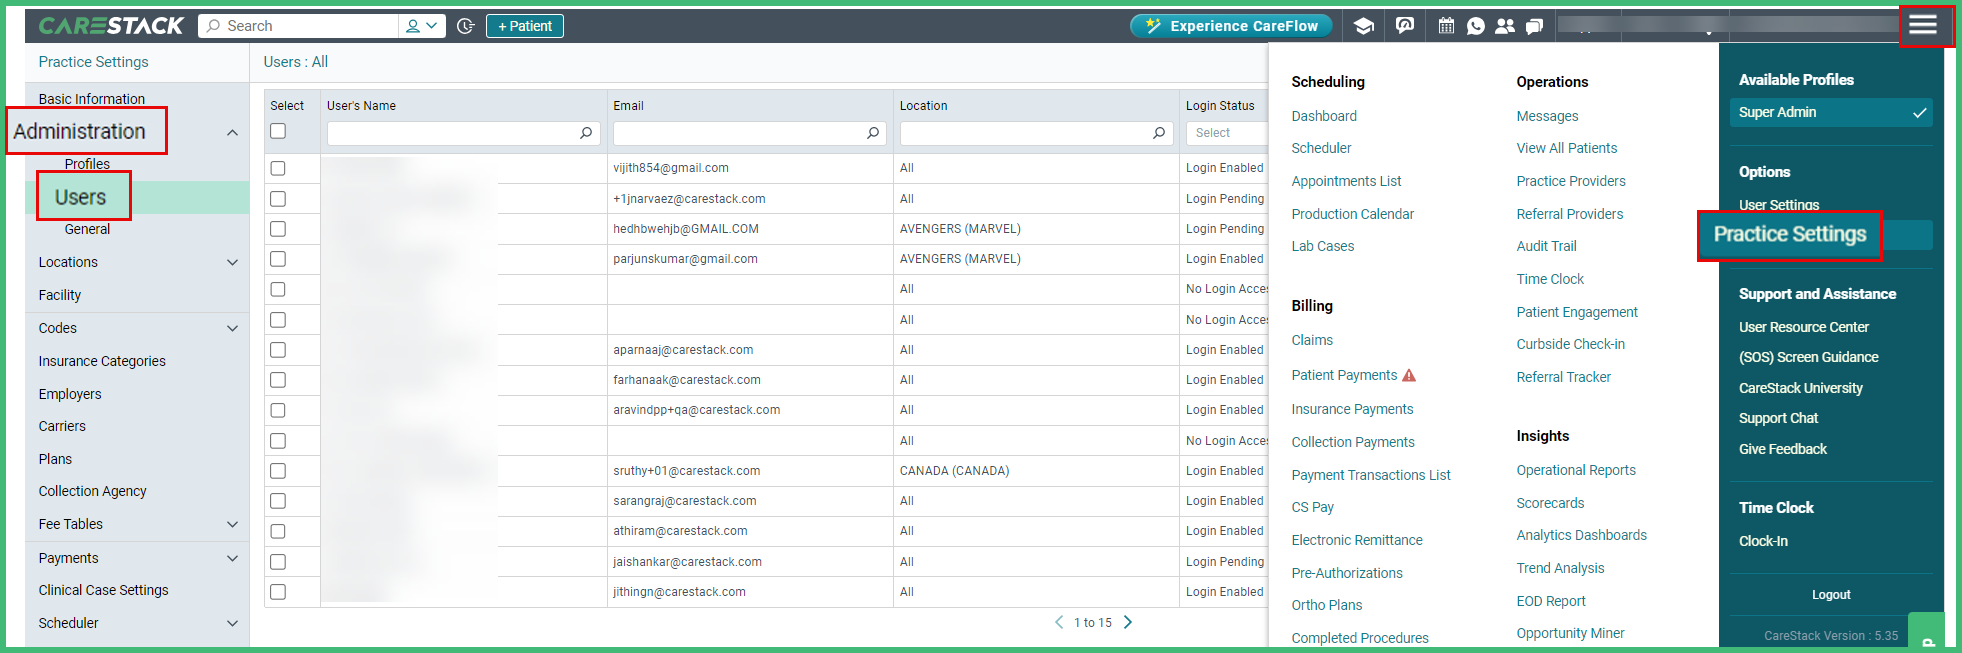The height and width of the screenshot is (653, 1962).
Task: Open User Resource Center link
Action: click(1804, 327)
